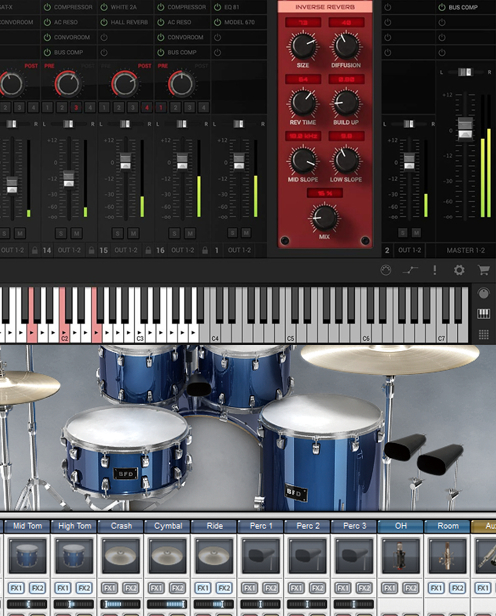The height and width of the screenshot is (616, 496).
Task: Select the OH microphone thumbnail
Action: pos(401,556)
